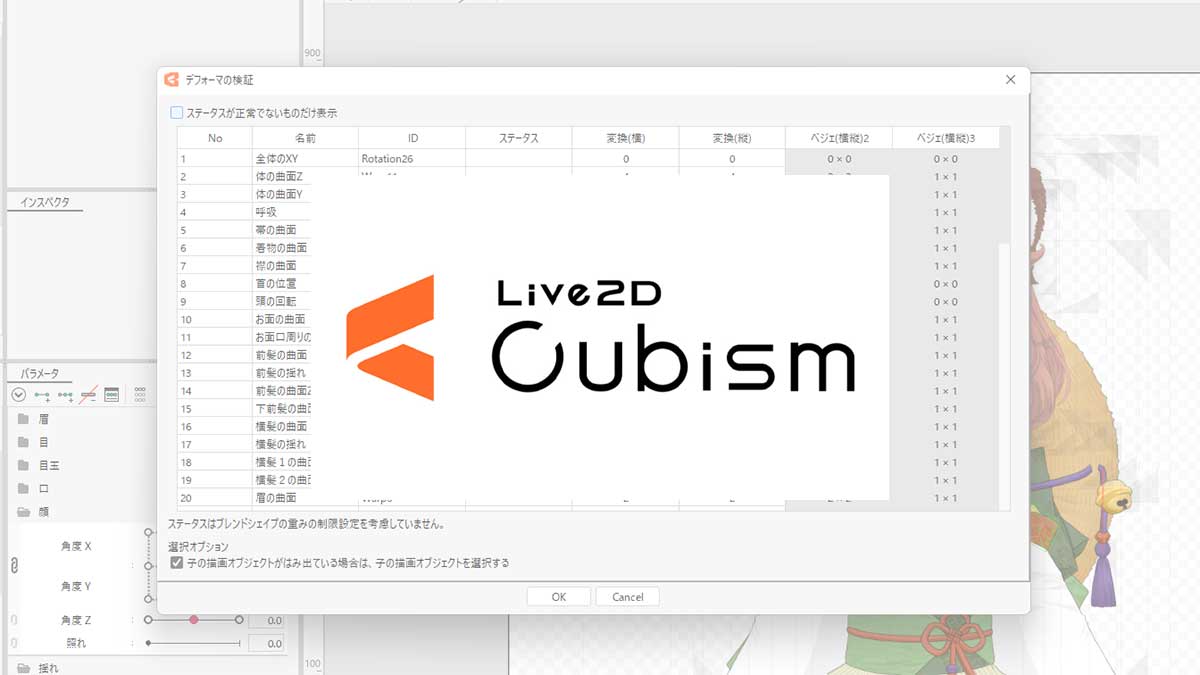The width and height of the screenshot is (1200, 675).
Task: Select the 横髪の曲面 deformer name
Action: point(280,427)
